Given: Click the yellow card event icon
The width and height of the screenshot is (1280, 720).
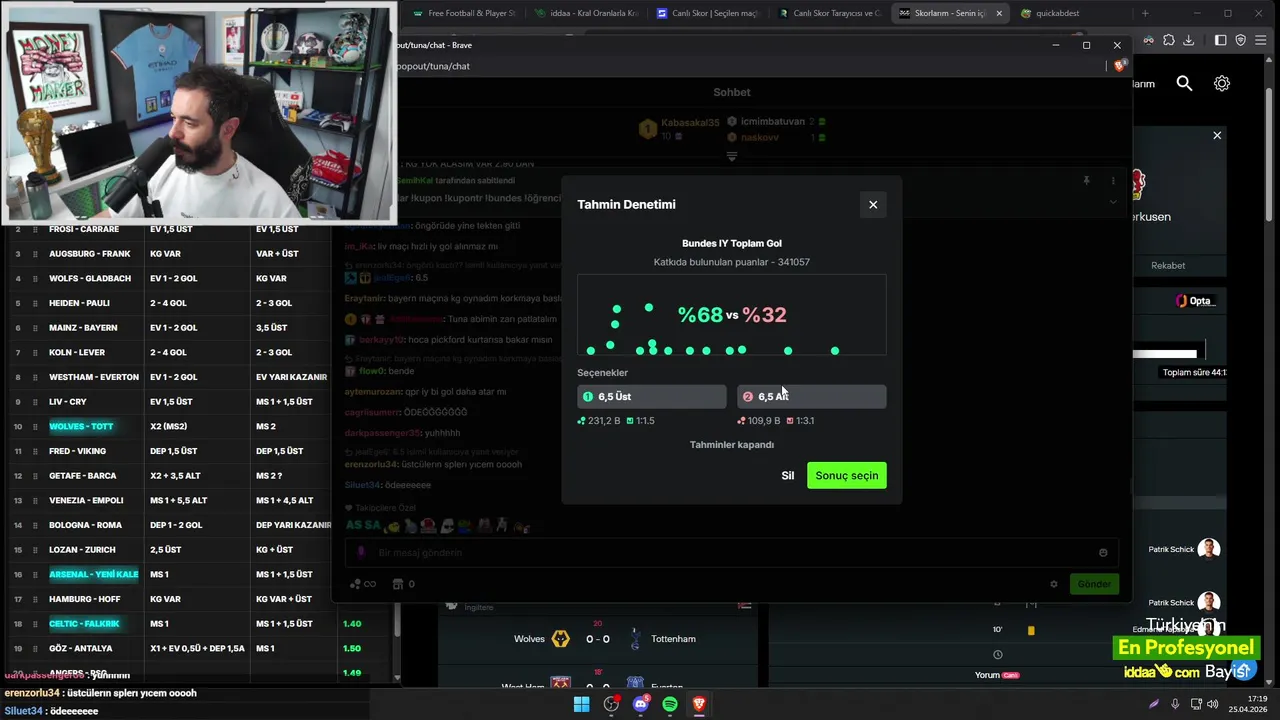Looking at the screenshot, I should tap(1031, 630).
